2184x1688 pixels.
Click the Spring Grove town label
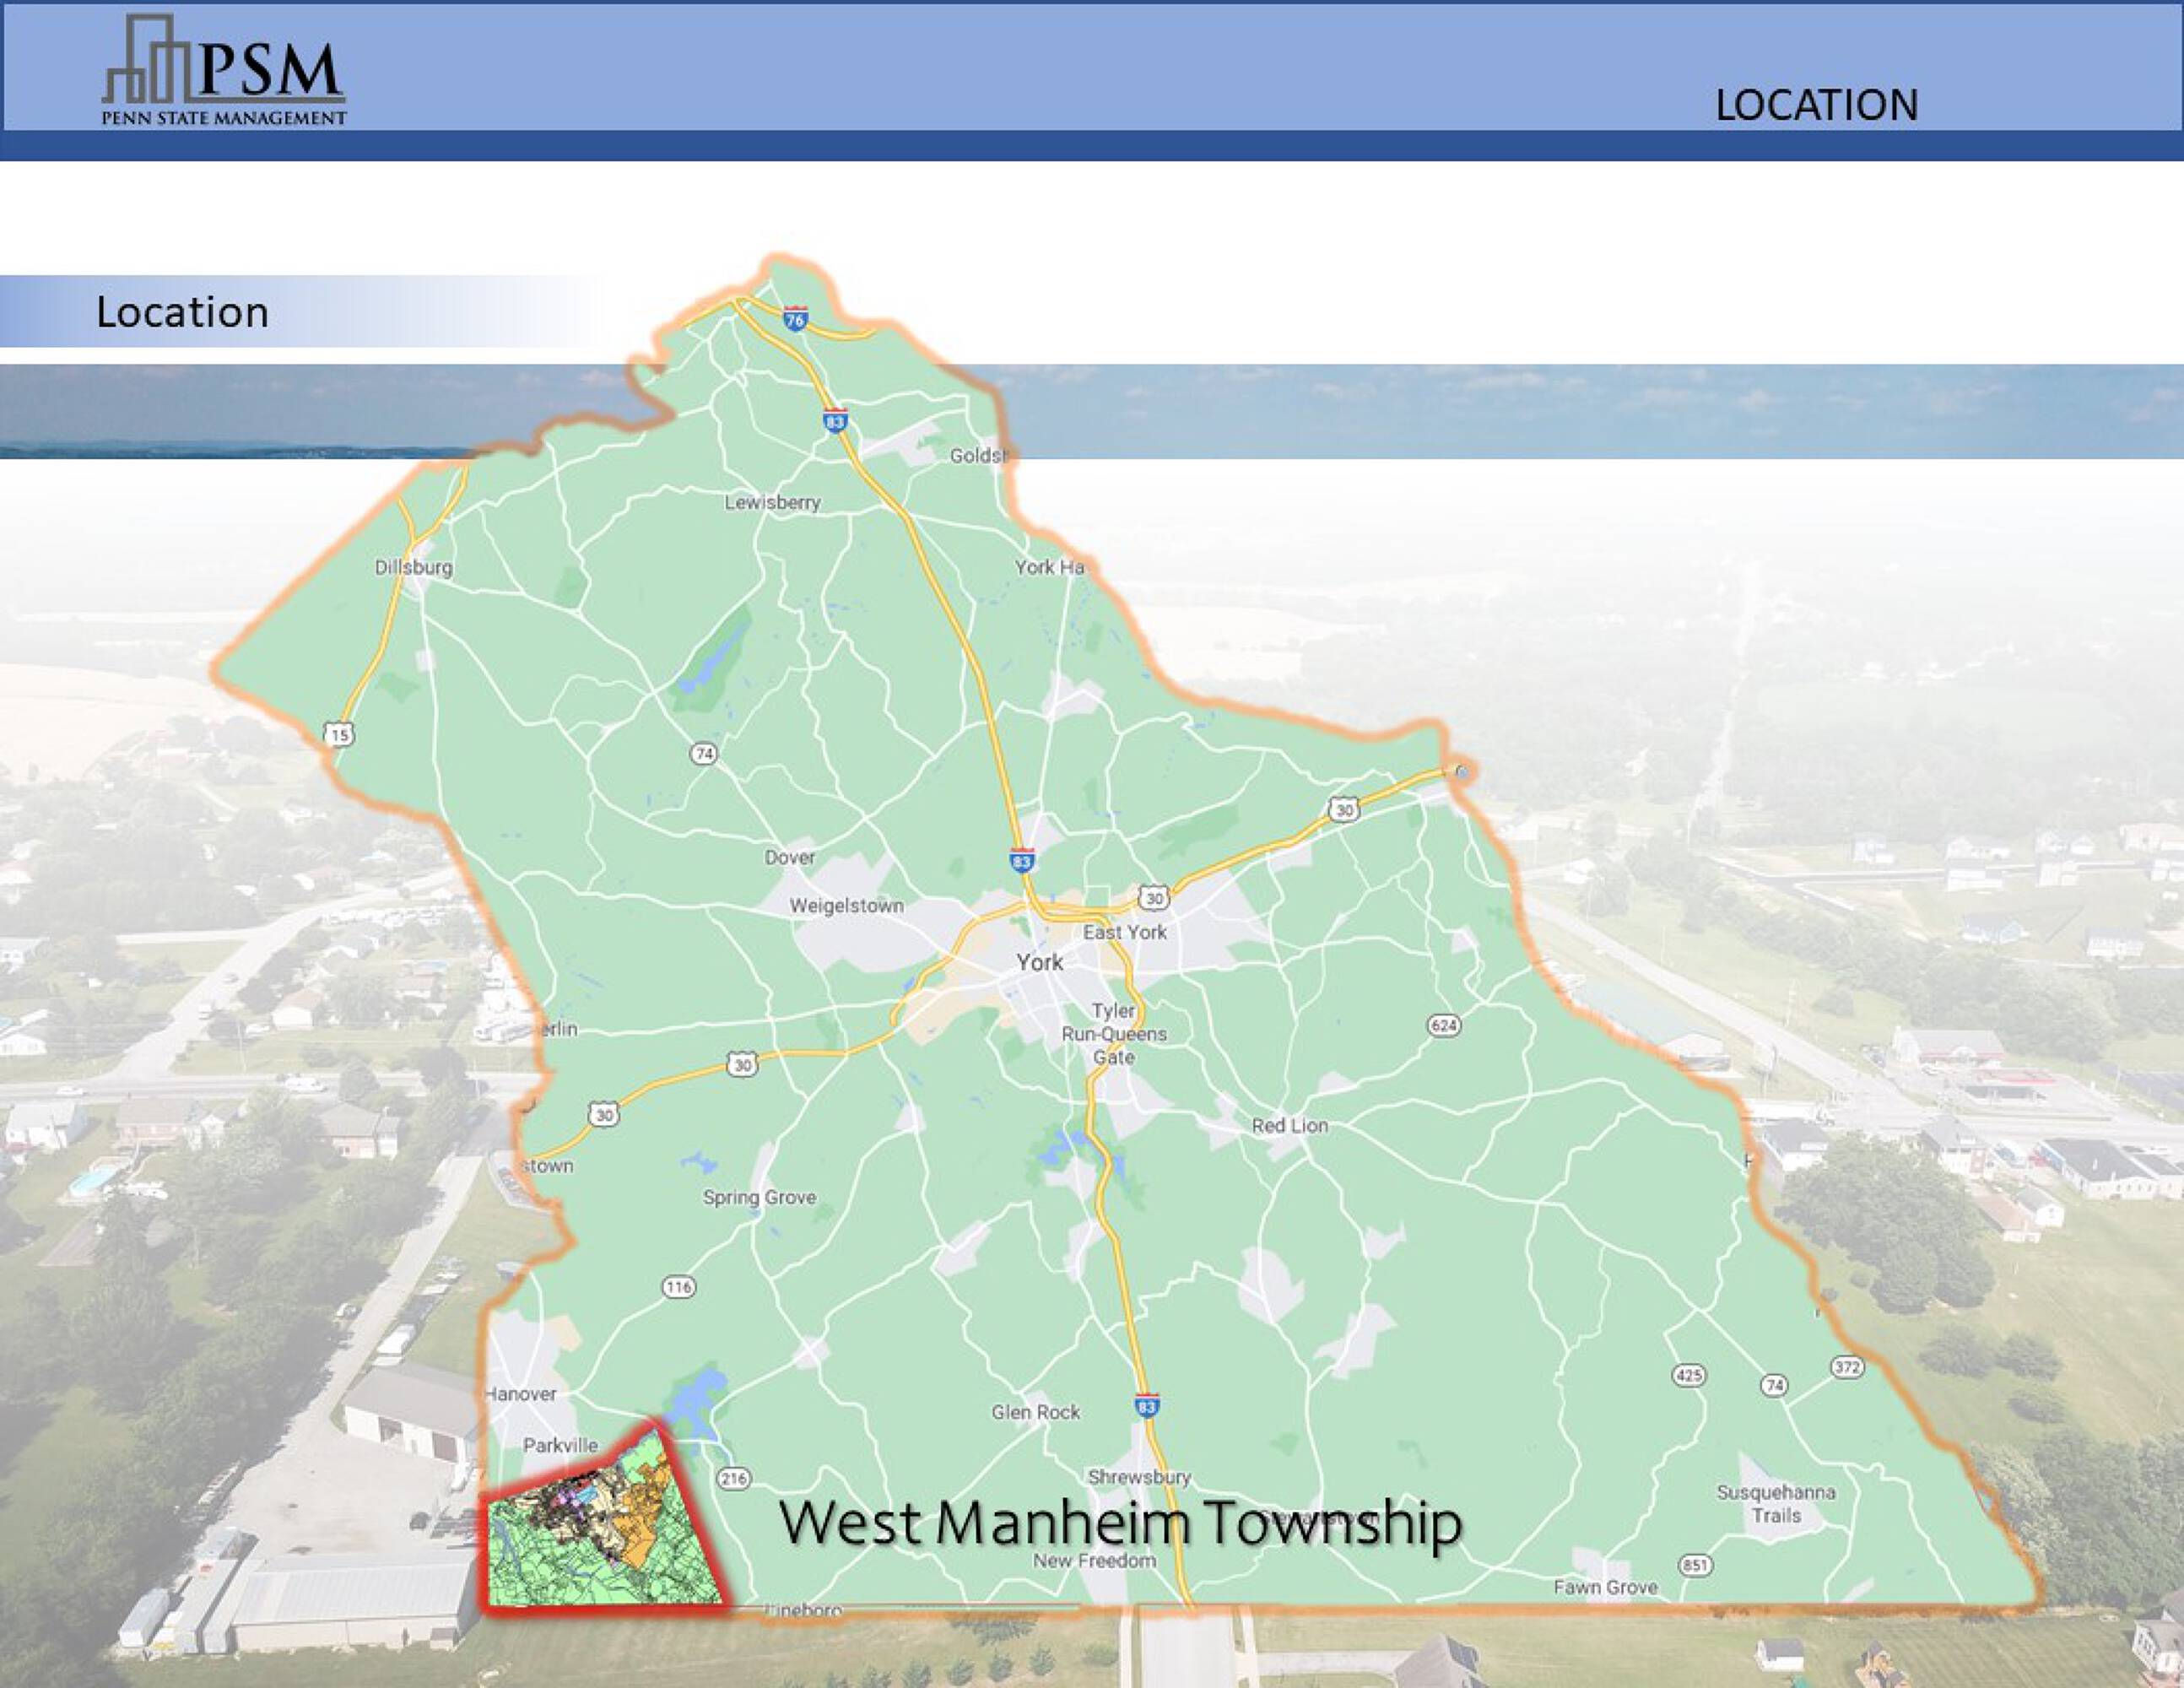point(759,1197)
